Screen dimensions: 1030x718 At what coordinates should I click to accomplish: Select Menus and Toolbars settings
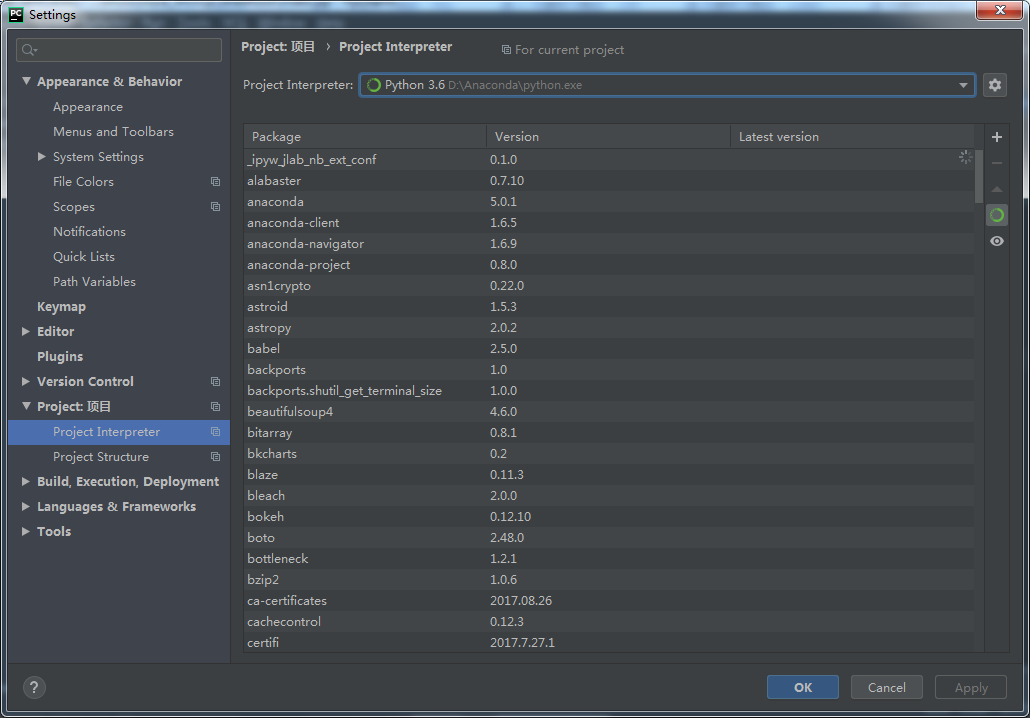point(113,131)
